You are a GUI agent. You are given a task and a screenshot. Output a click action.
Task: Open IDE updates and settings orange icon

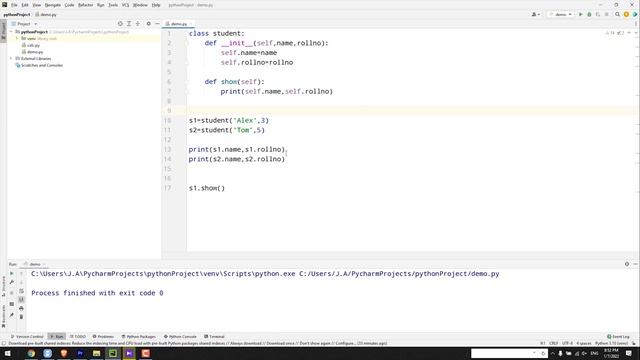[626, 14]
